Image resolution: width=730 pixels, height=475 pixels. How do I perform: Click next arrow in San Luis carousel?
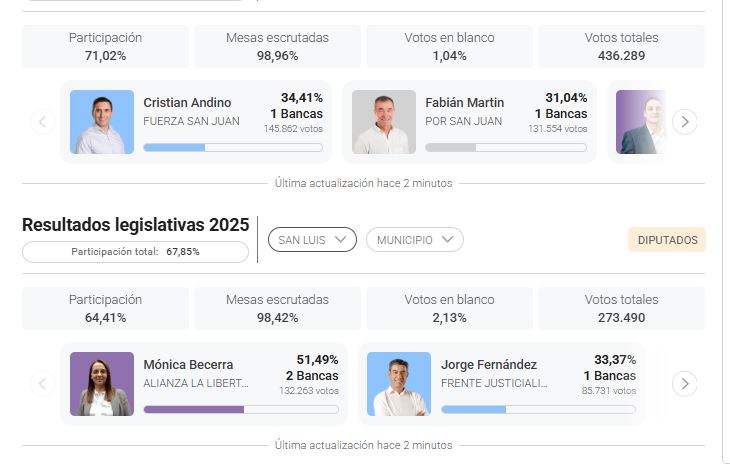pos(684,383)
